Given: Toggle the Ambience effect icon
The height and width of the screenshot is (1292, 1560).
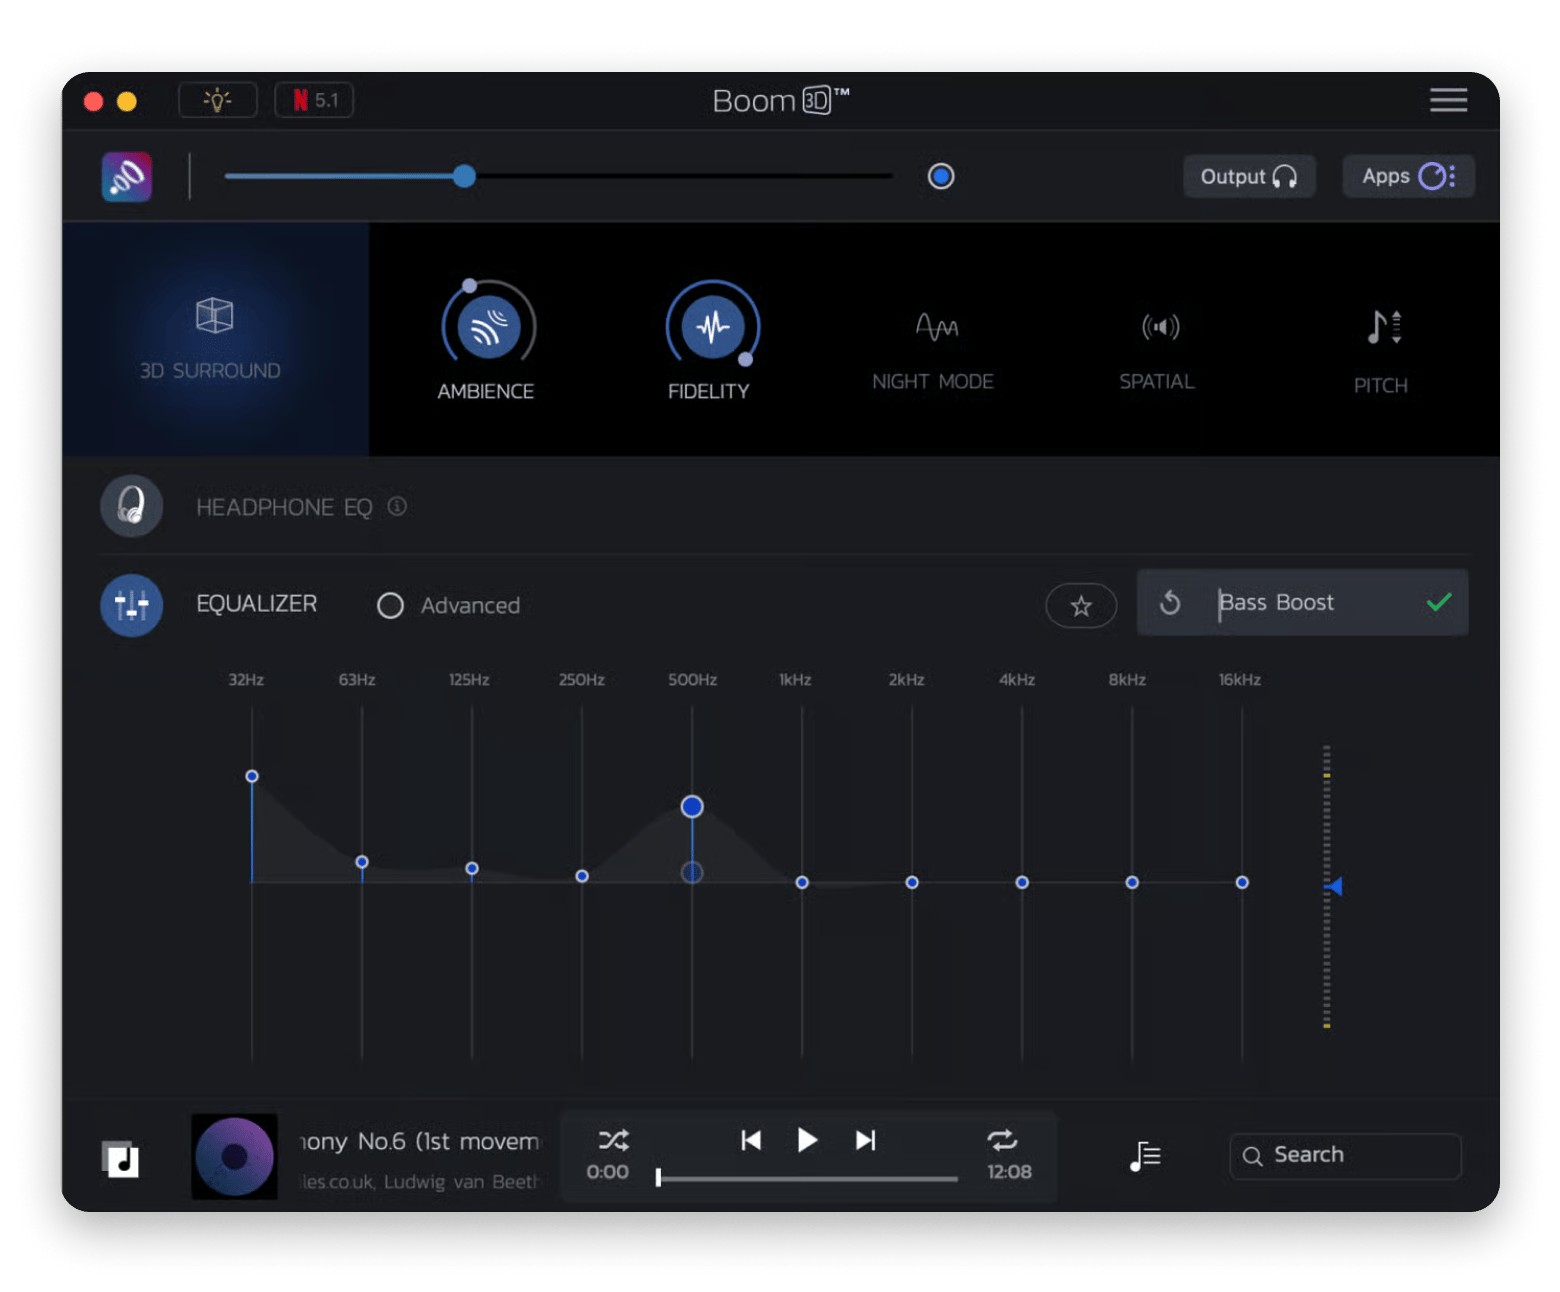Looking at the screenshot, I should coord(489,327).
